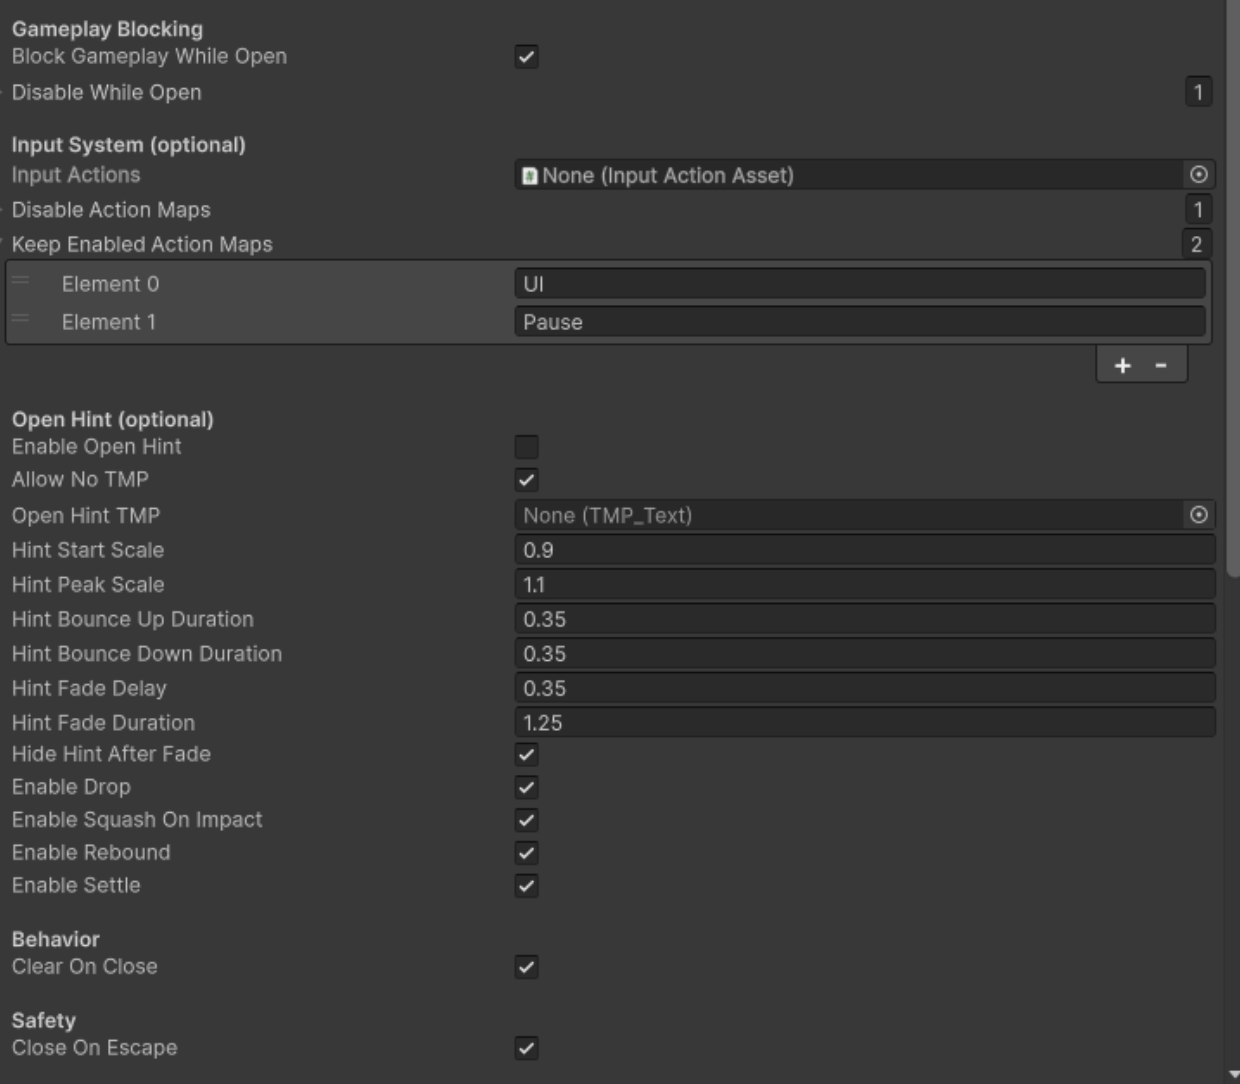Expand the Disable While Open foldout
The image size is (1240, 1084).
[x=6, y=92]
